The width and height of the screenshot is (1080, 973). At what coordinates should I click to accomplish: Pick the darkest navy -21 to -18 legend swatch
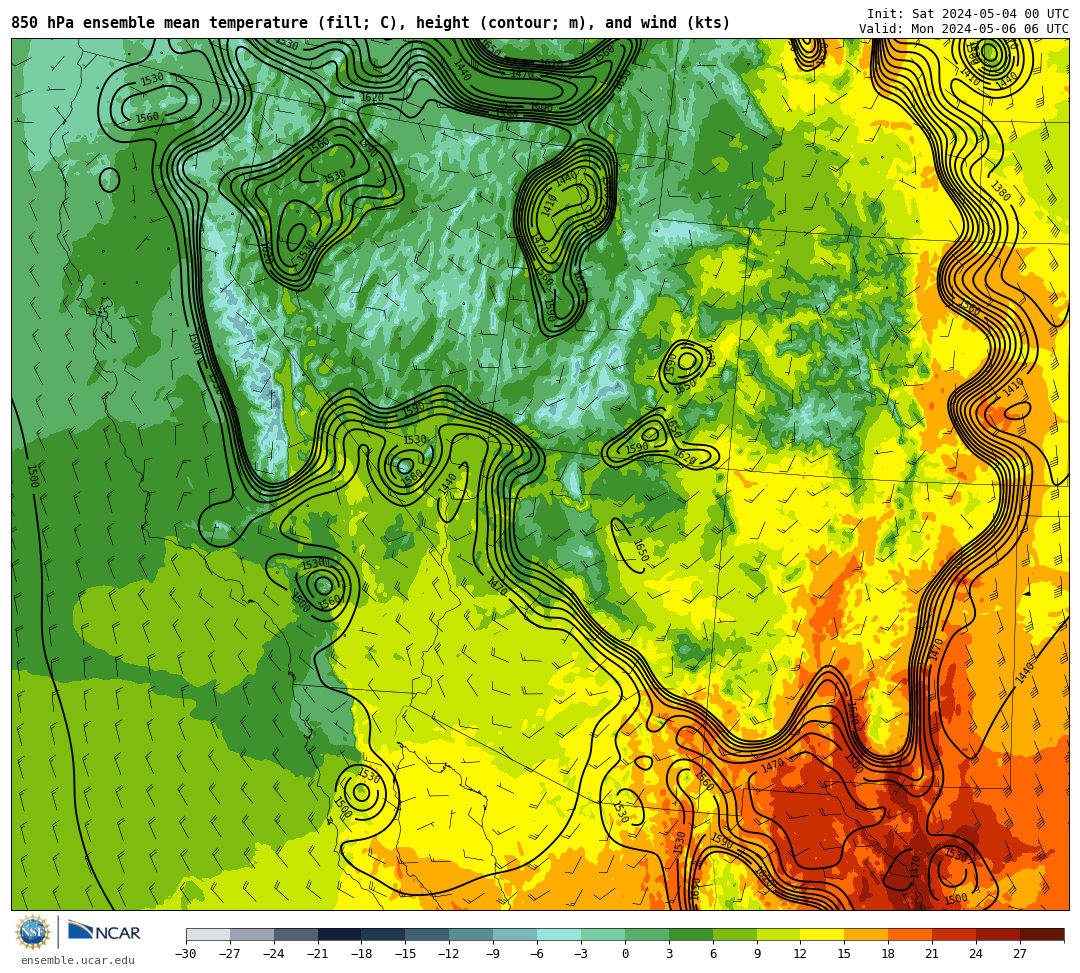click(x=340, y=934)
